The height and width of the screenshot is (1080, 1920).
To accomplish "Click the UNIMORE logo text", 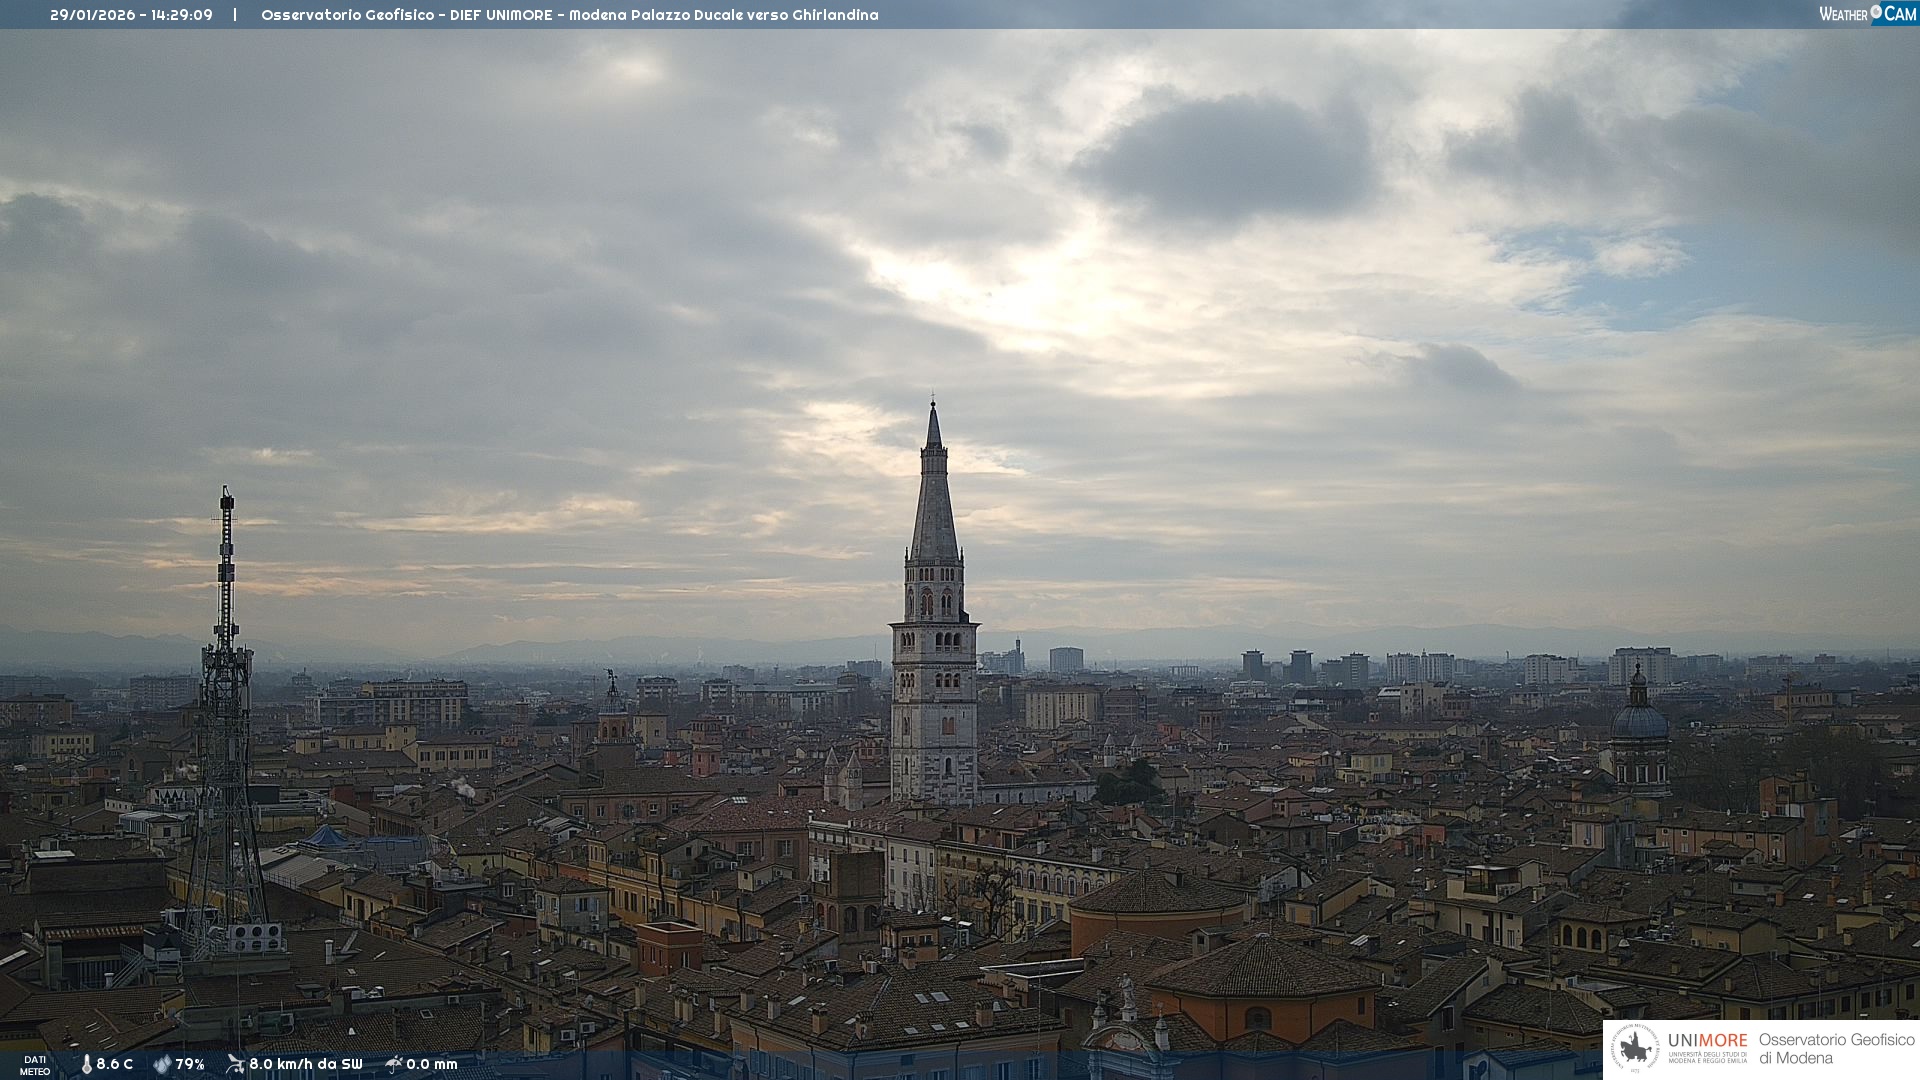I will tap(1707, 1041).
